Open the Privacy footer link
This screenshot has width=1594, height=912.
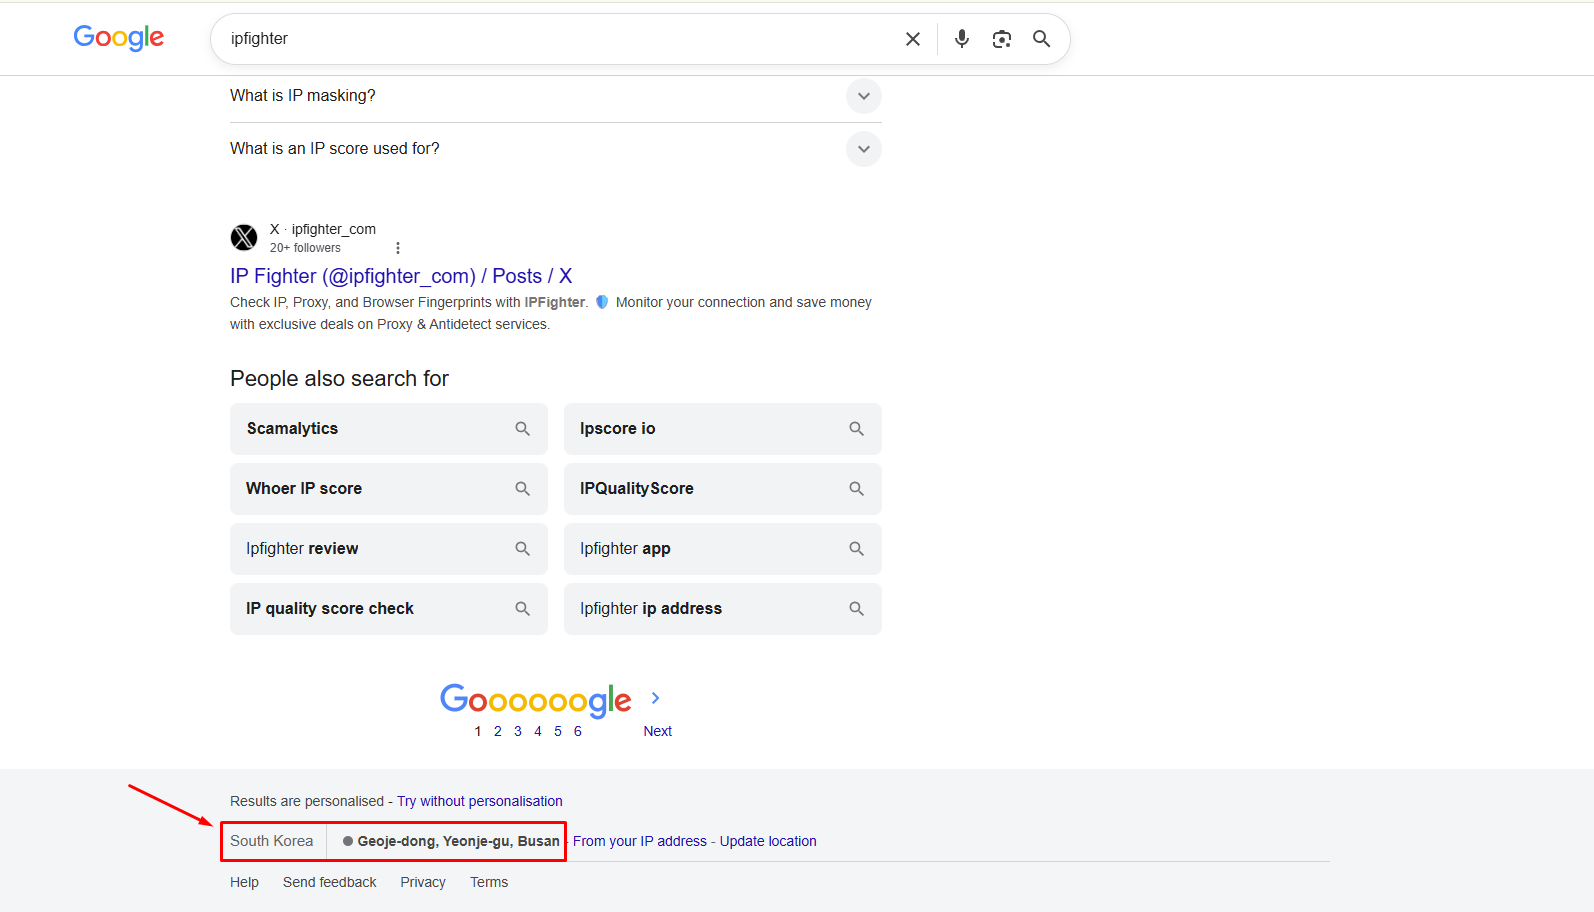click(423, 882)
